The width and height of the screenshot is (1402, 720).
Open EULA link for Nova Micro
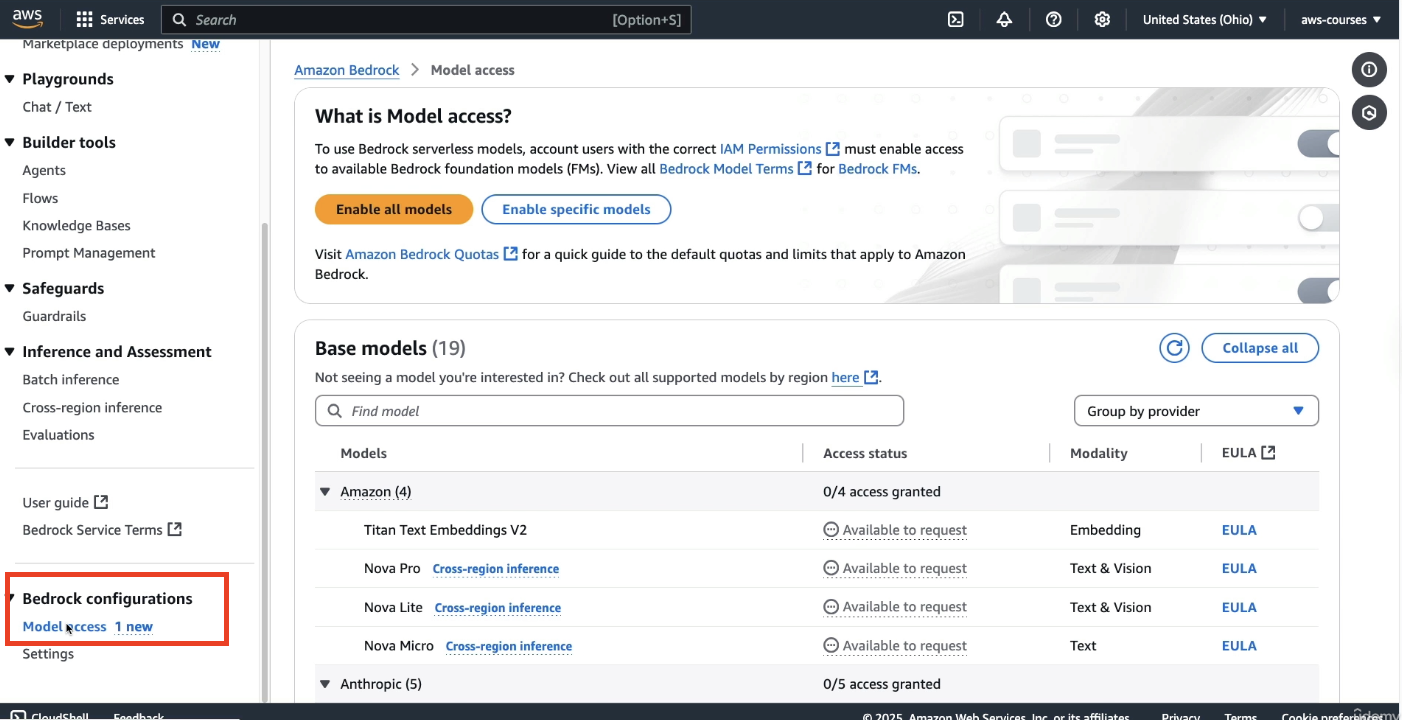tap(1239, 645)
